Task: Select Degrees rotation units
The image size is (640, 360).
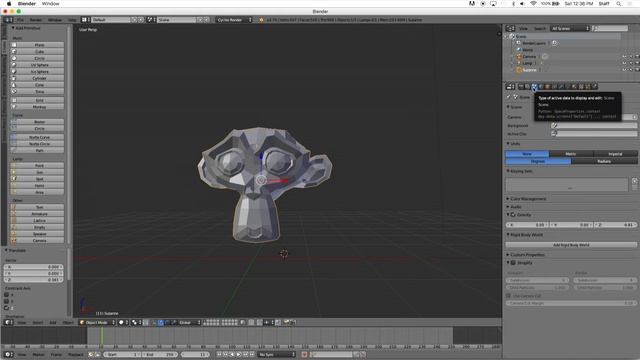Action: (x=538, y=161)
